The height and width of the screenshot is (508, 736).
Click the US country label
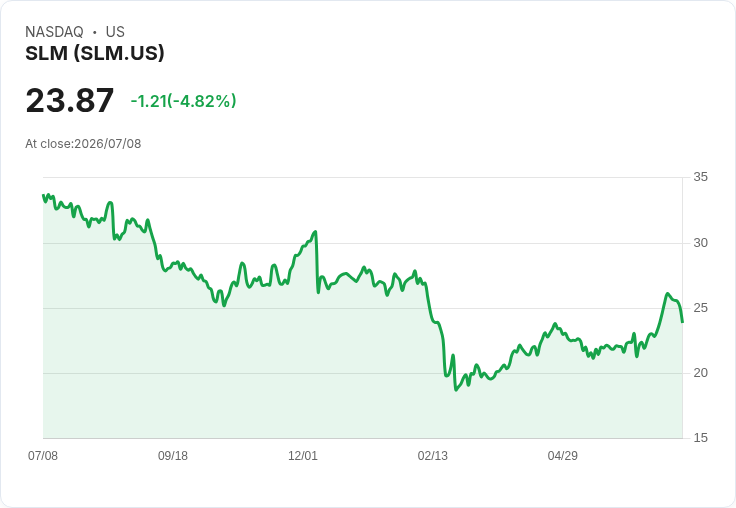click(115, 32)
